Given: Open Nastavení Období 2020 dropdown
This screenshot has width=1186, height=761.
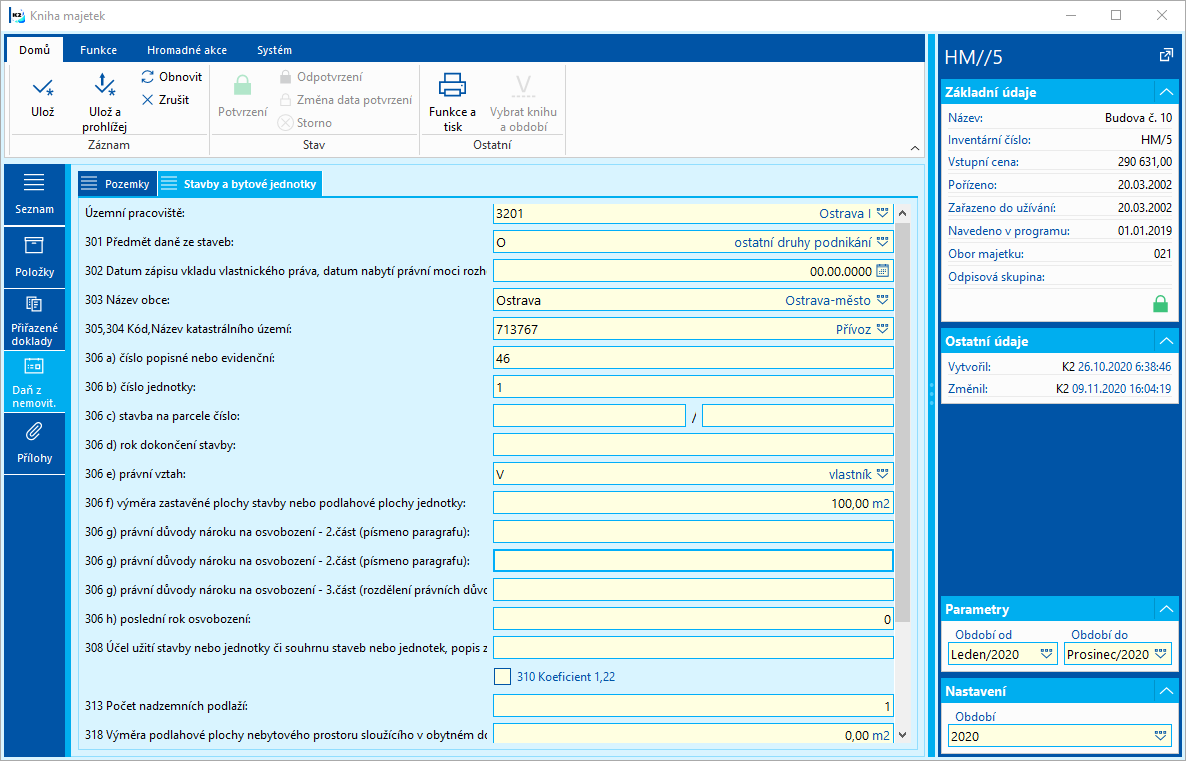Looking at the screenshot, I should pos(1161,735).
